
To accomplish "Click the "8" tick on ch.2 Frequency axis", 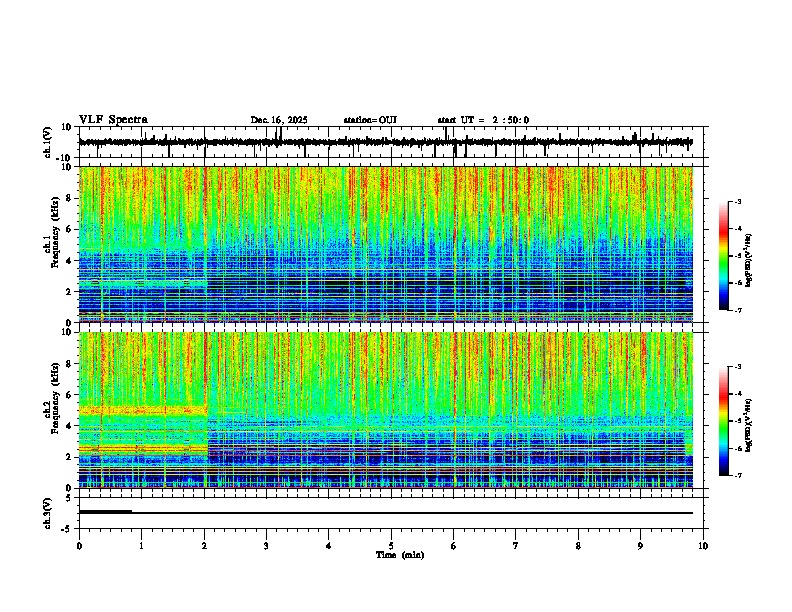I will pos(70,364).
